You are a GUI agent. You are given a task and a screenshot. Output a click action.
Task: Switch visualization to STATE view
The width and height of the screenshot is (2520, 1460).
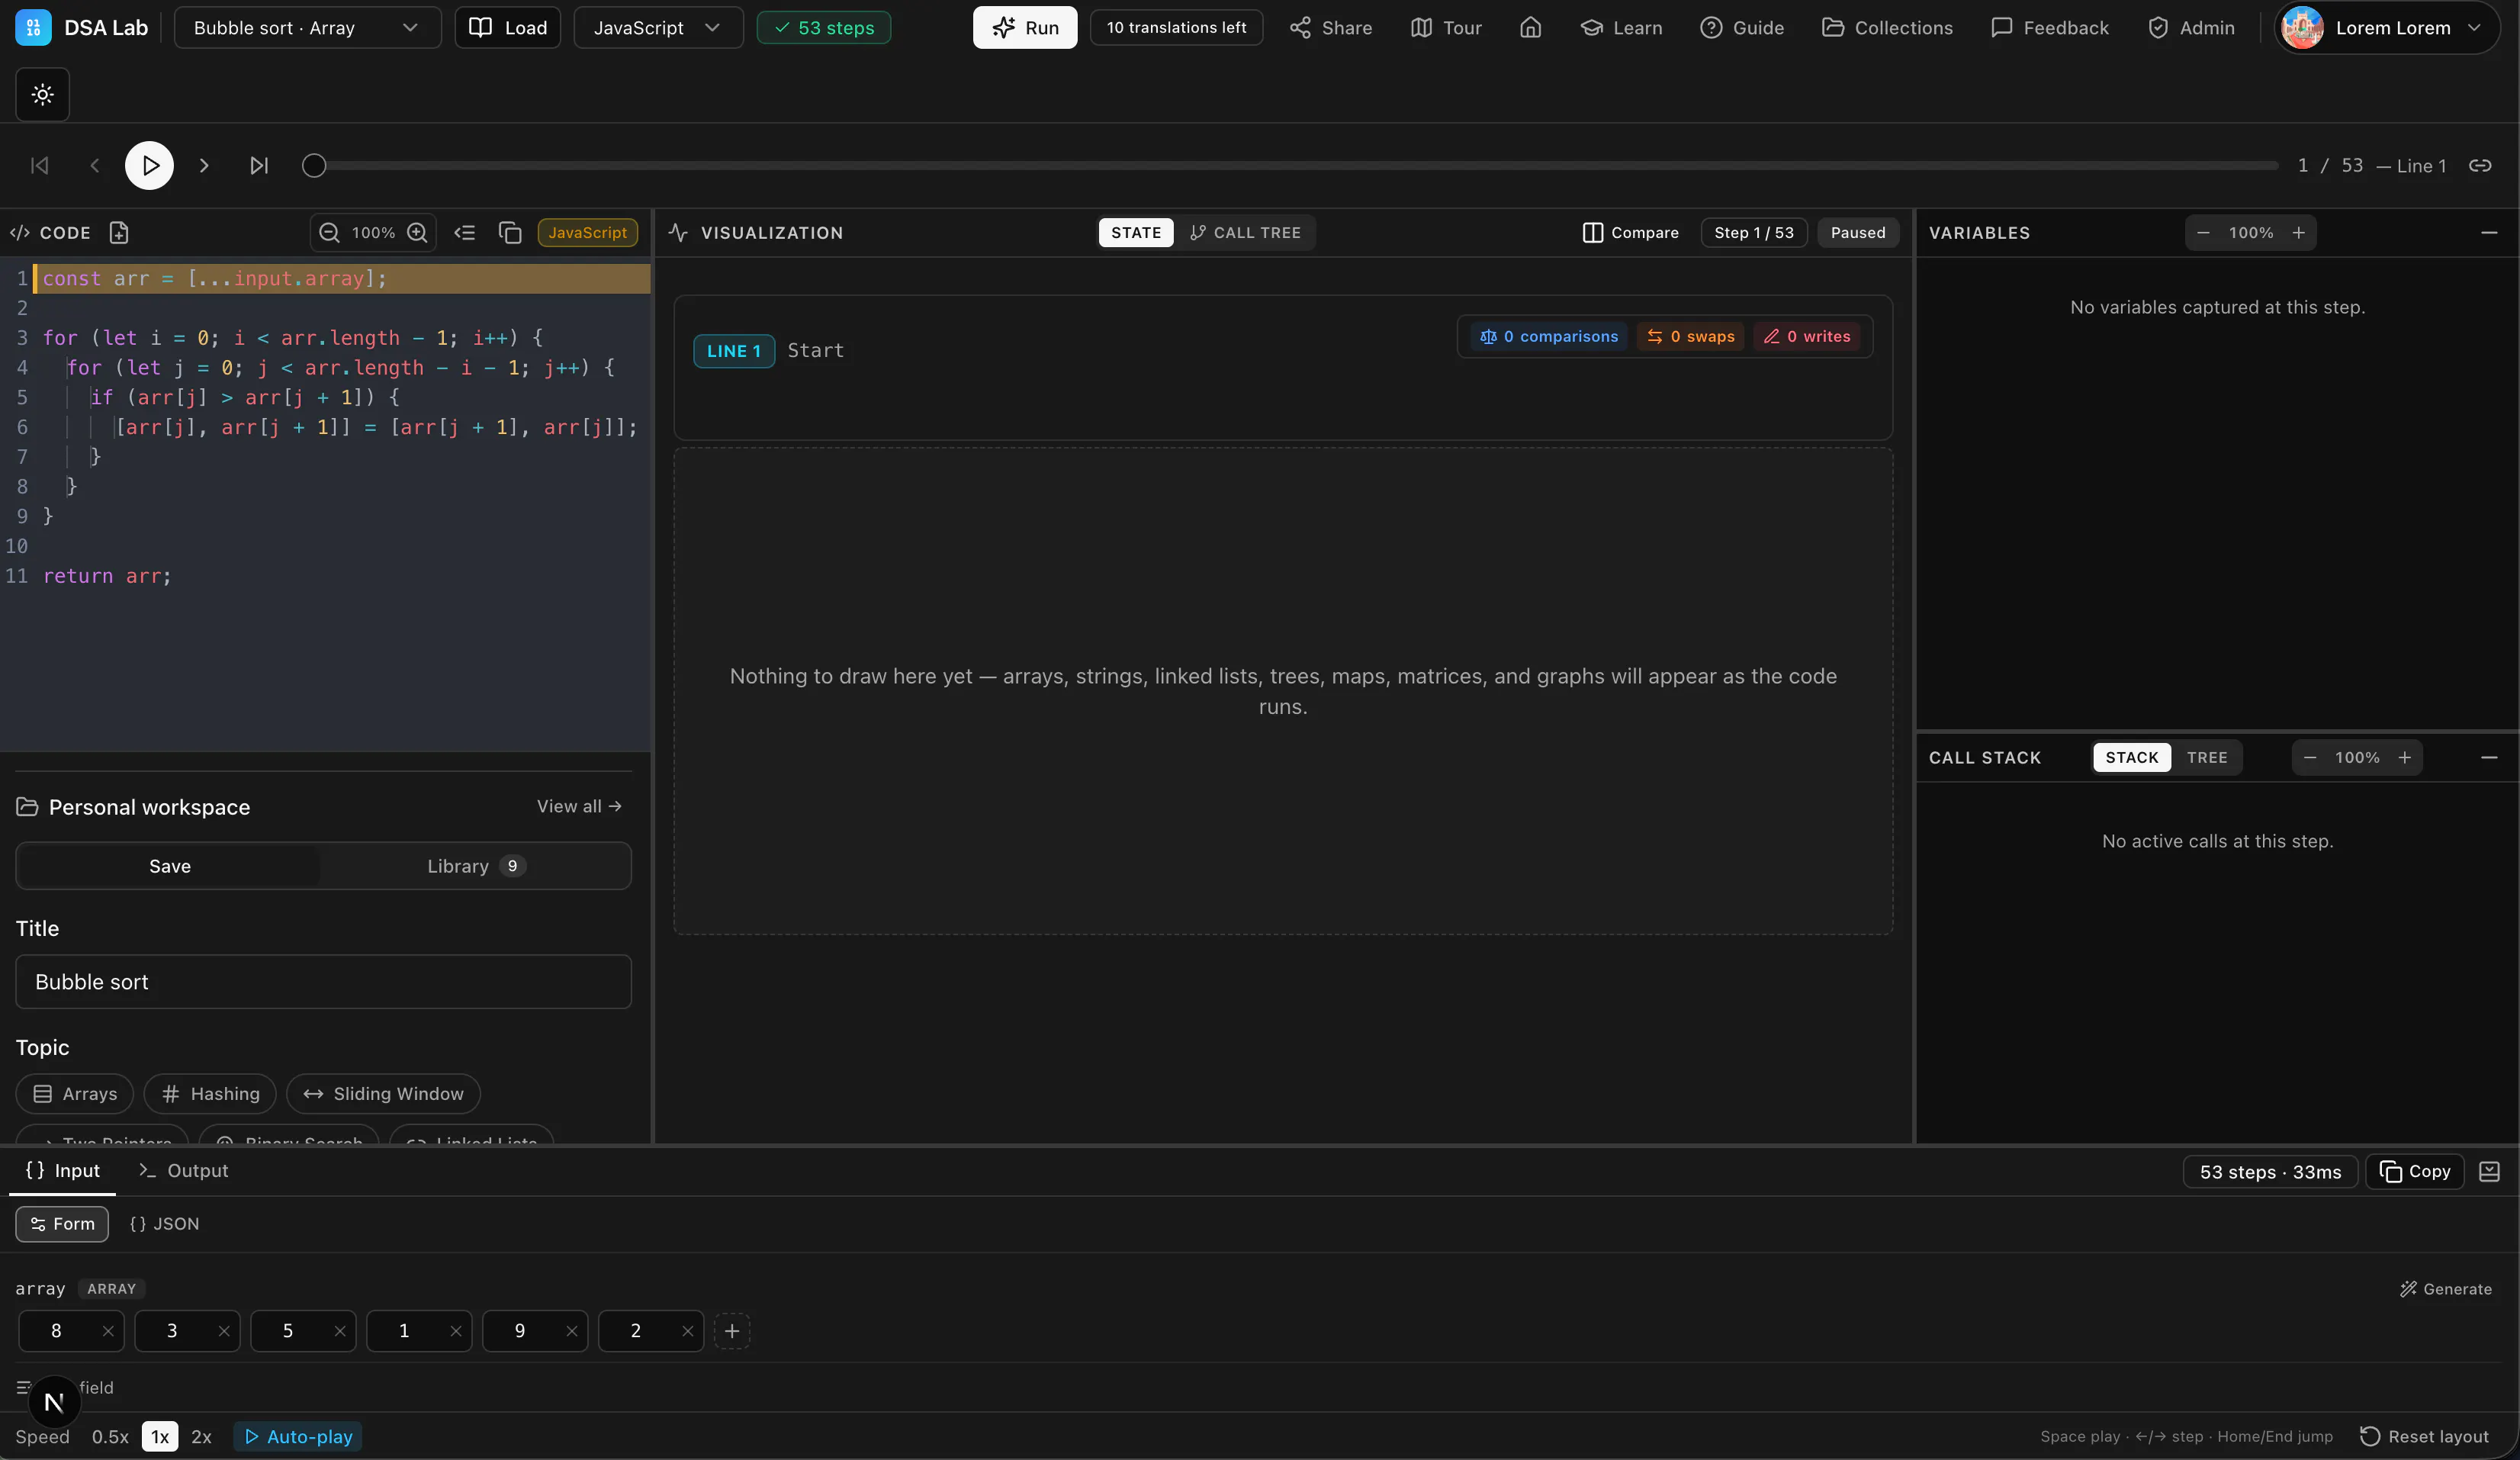pyautogui.click(x=1136, y=233)
